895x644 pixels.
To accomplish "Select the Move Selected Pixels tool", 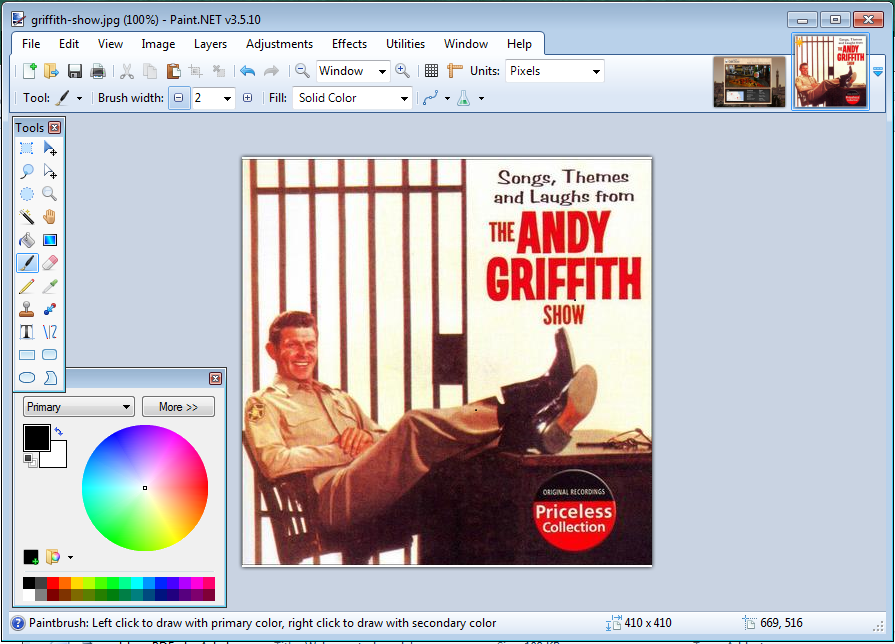I will click(50, 148).
